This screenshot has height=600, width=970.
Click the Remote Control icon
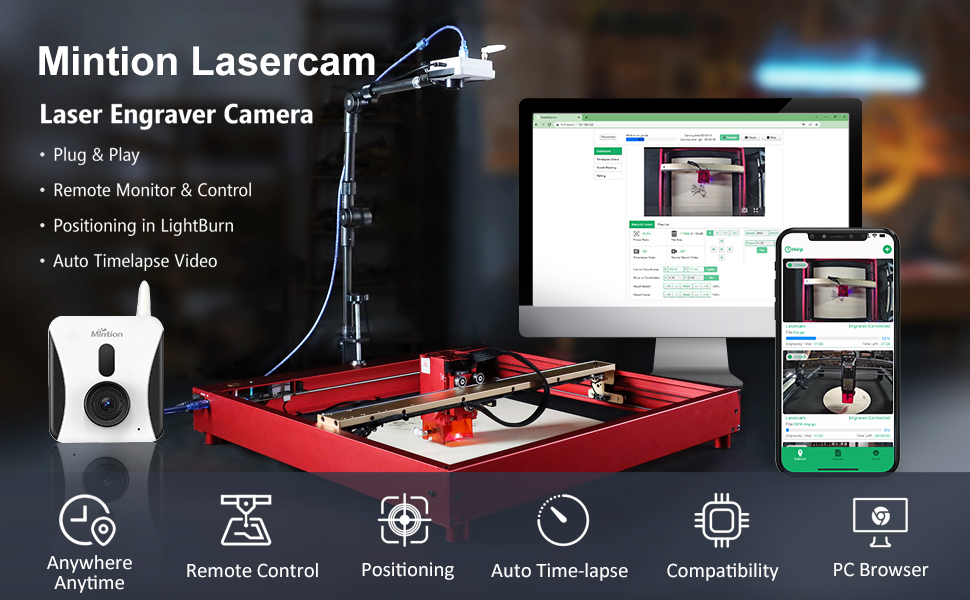pos(246,520)
